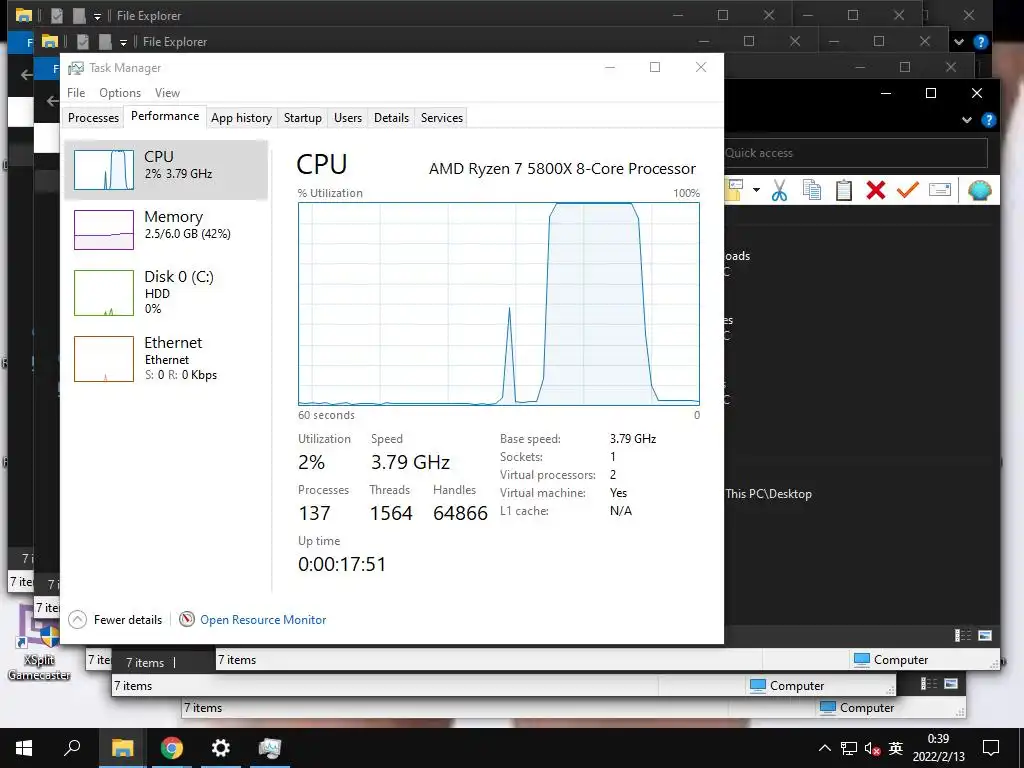
Task: Click the orange checkmark icon in File Explorer toolbar
Action: pyautogui.click(x=908, y=190)
